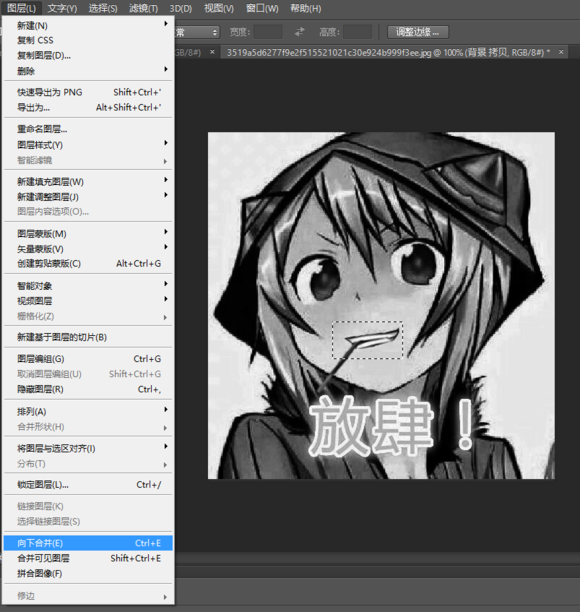Select 图层编组(G) entry
This screenshot has height=612, width=580.
pyautogui.click(x=88, y=359)
